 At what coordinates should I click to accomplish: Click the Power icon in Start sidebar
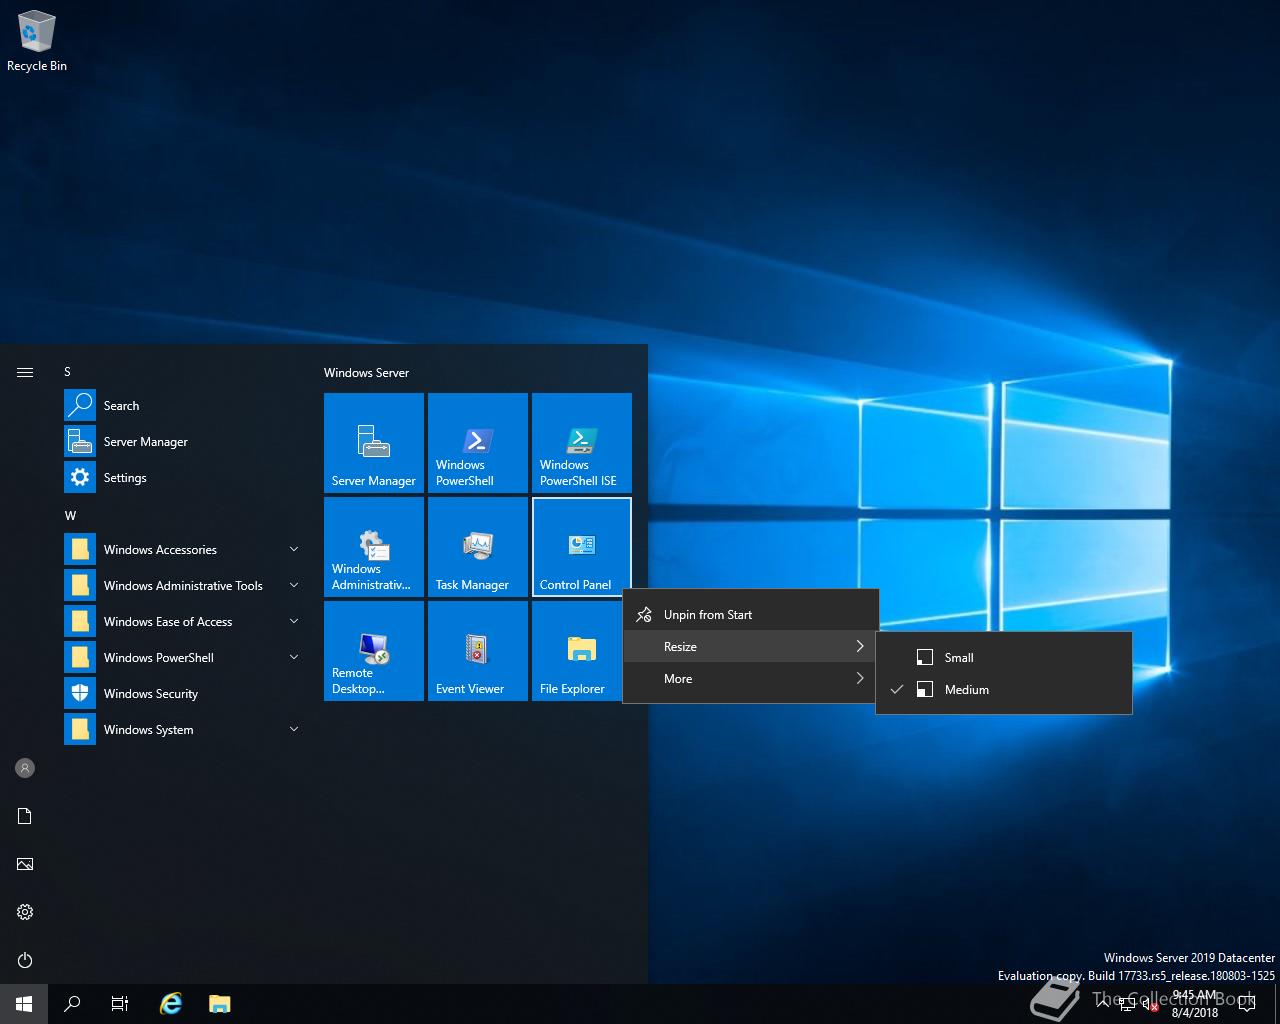(25, 960)
